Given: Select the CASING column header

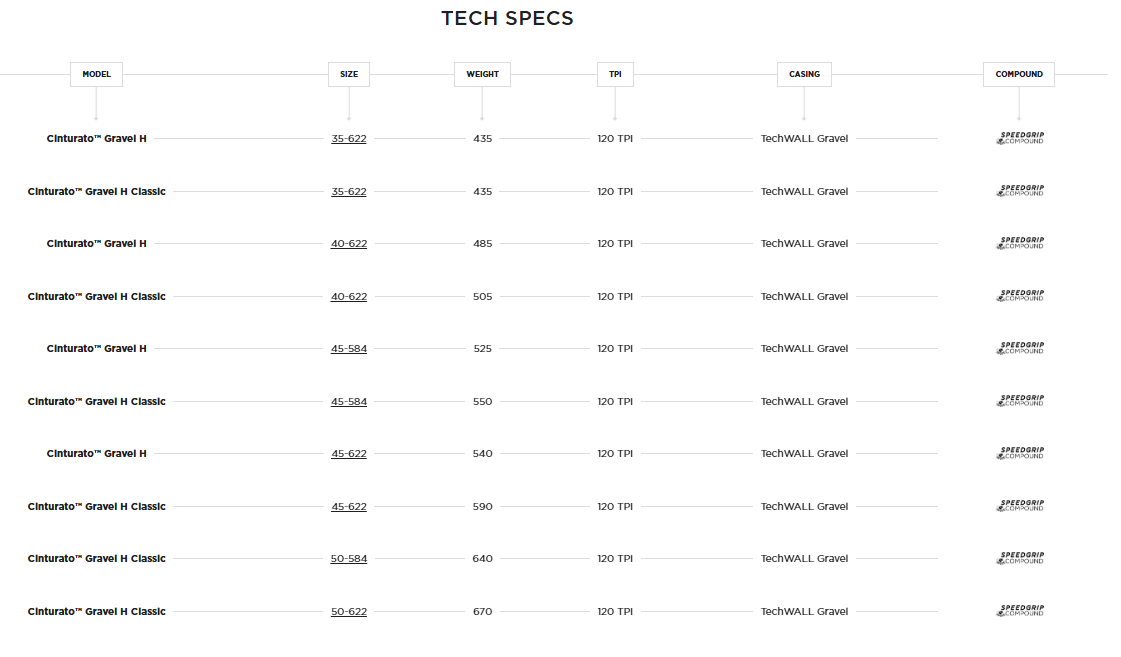Looking at the screenshot, I should click(804, 74).
